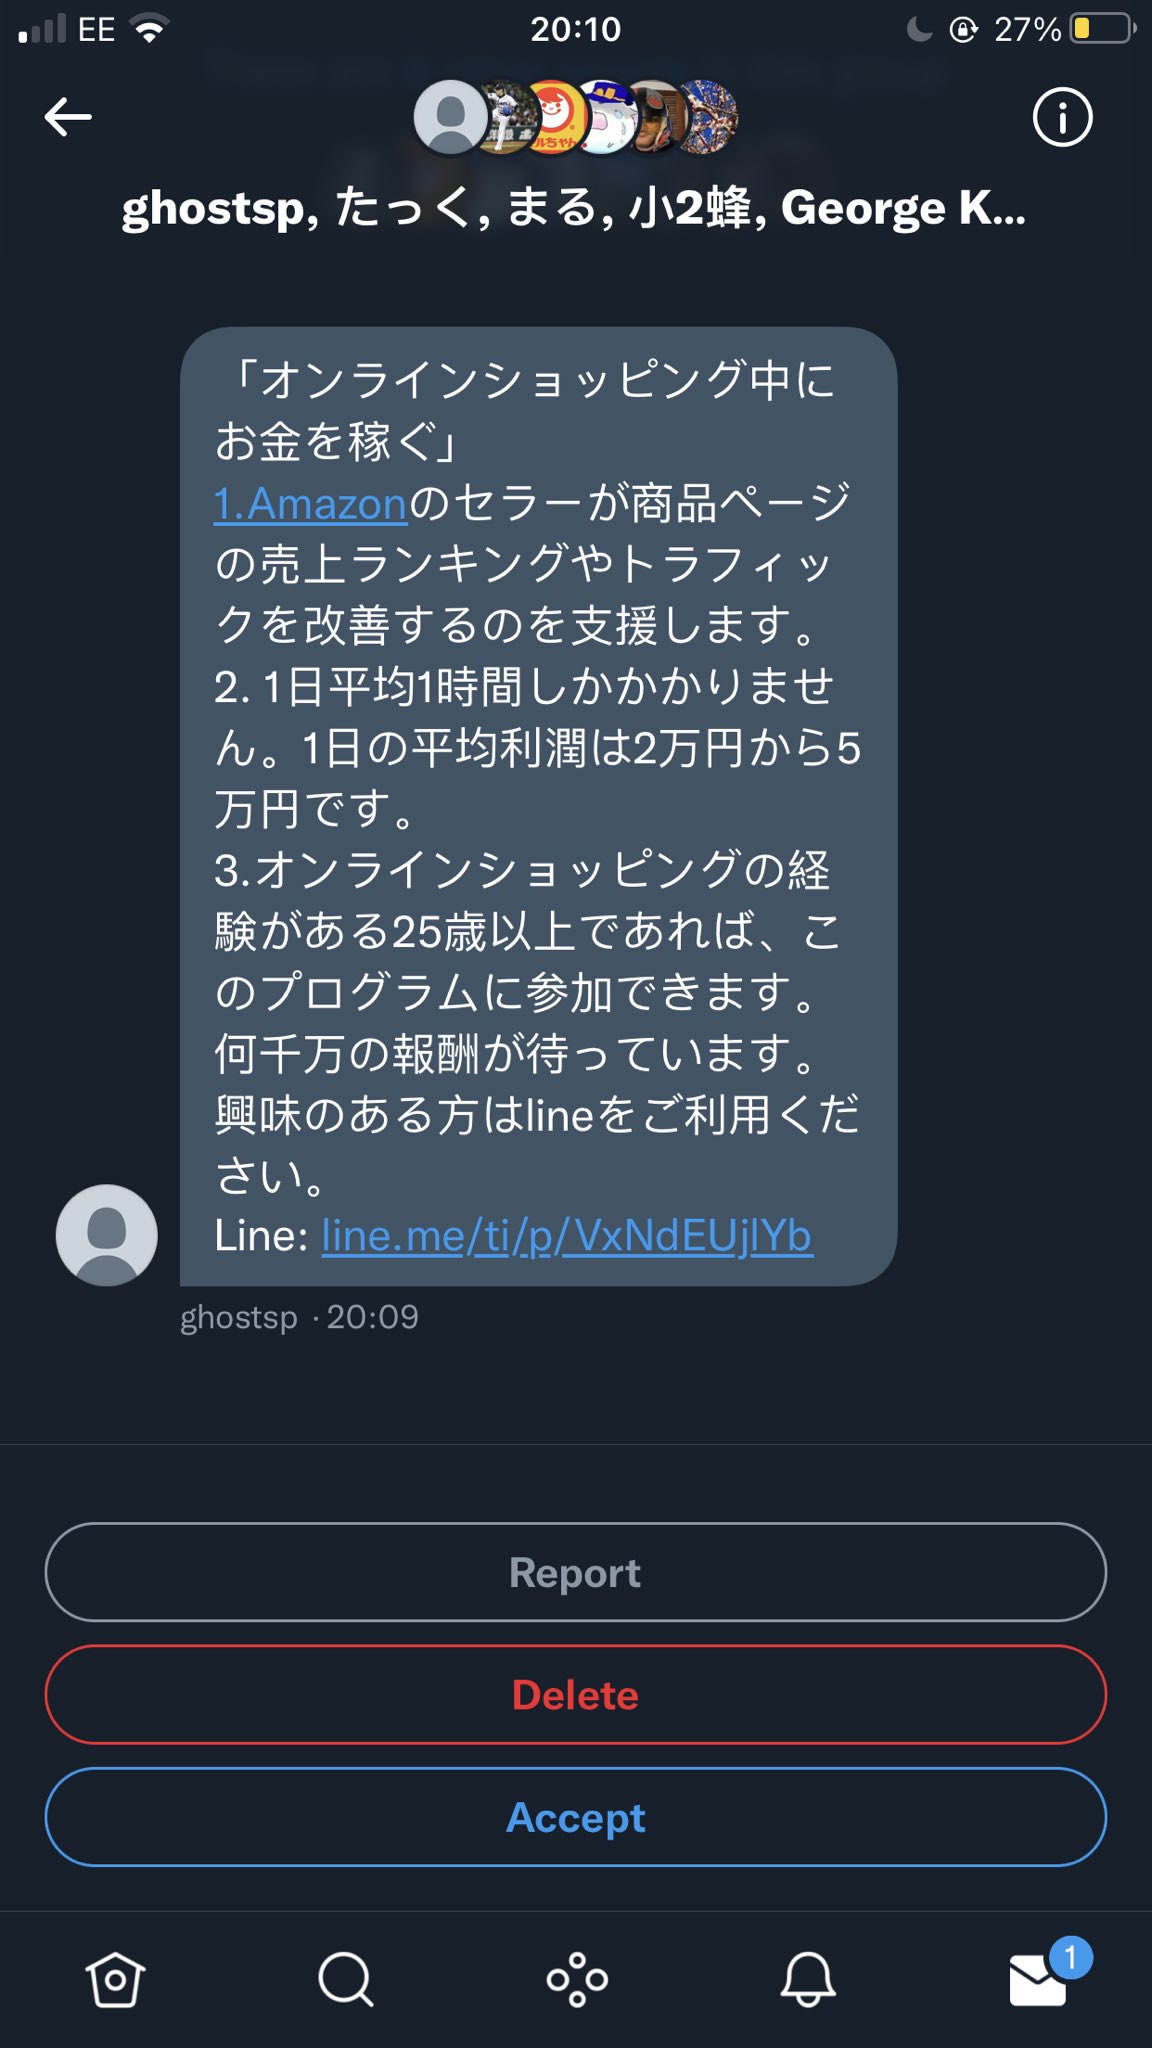Open Messages envelope tab
This screenshot has width=1152, height=2048.
pos(1039,1979)
